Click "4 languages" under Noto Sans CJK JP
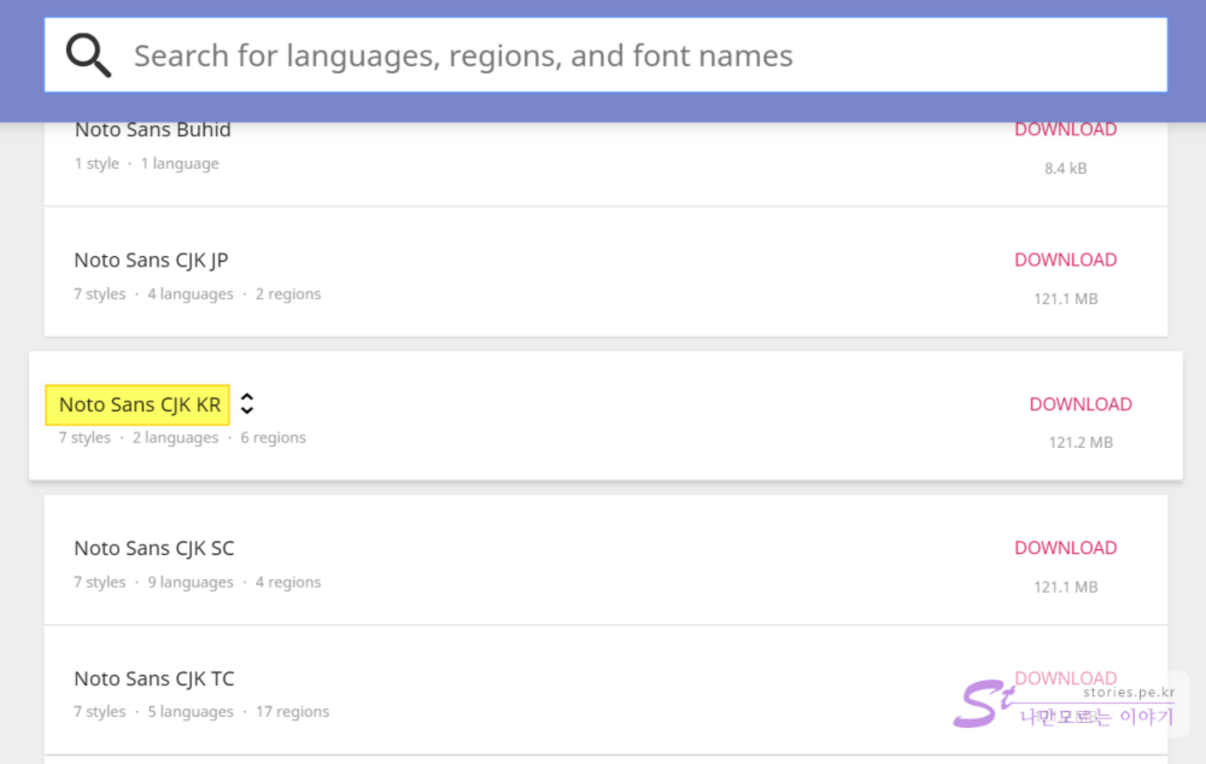The height and width of the screenshot is (764, 1206). [x=190, y=294]
